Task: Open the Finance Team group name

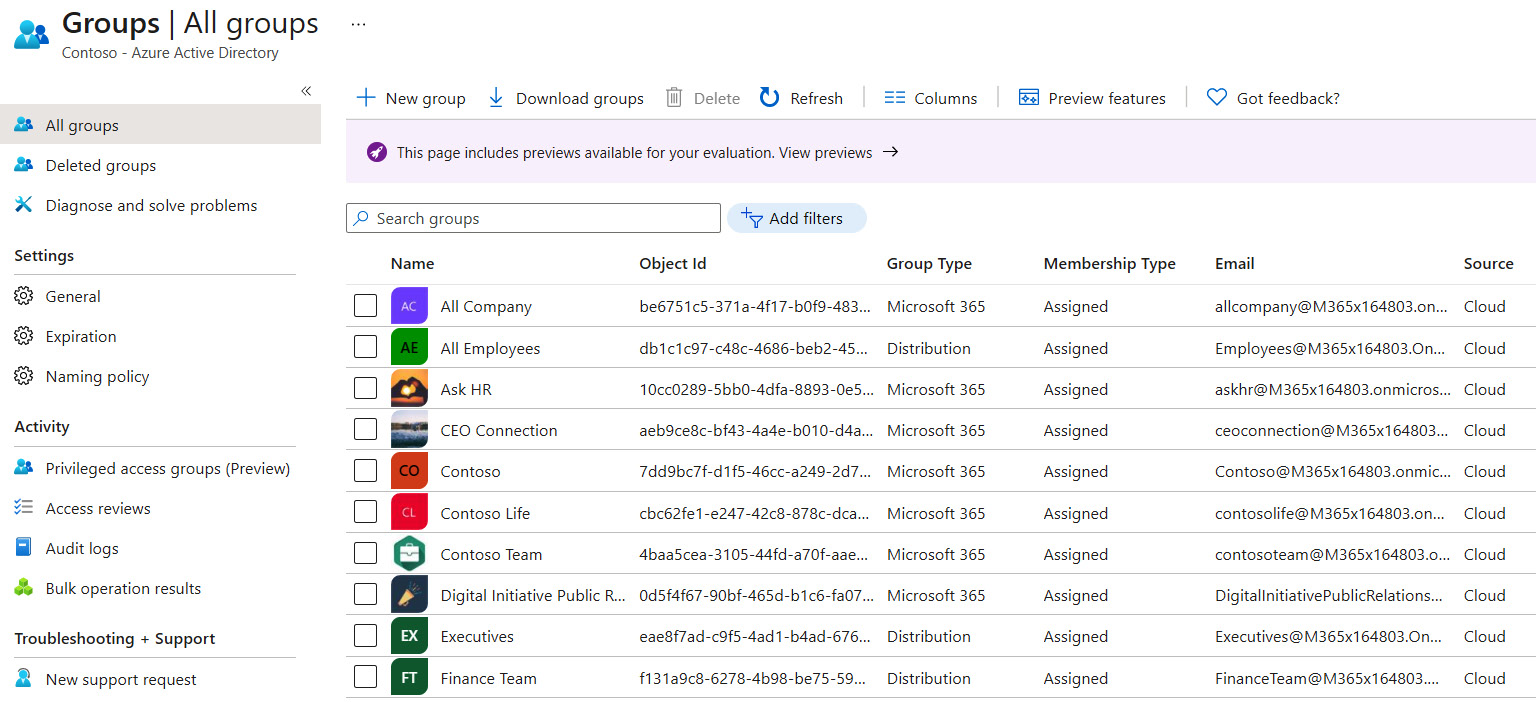Action: pyautogui.click(x=488, y=678)
